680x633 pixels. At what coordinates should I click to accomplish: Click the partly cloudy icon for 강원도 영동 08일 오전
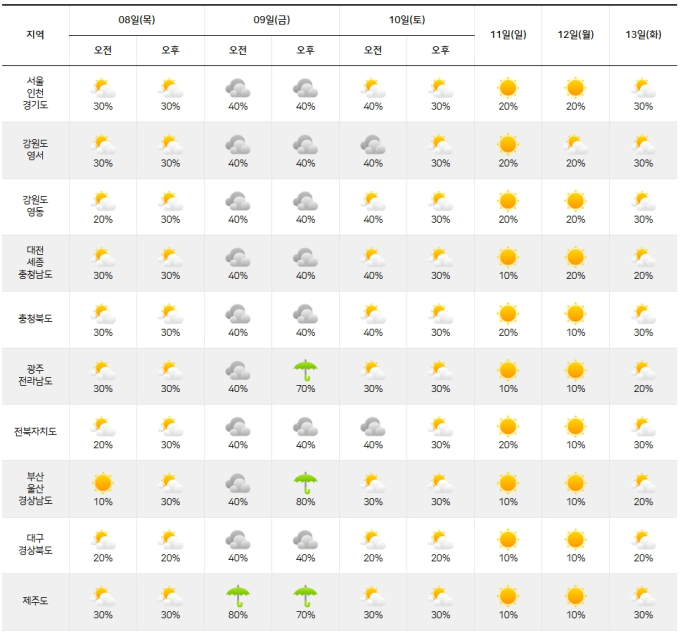[103, 201]
